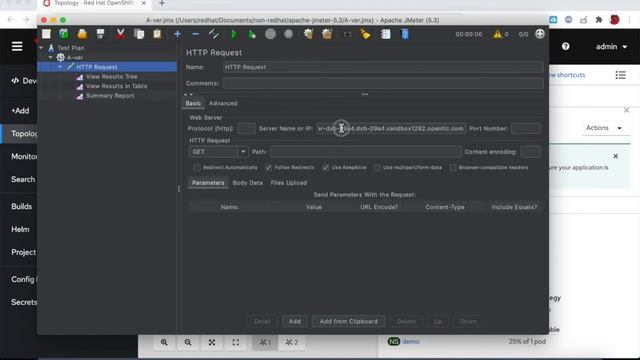640x360 pixels.
Task: Click reset view icon in Topology
Action: click(x=236, y=342)
